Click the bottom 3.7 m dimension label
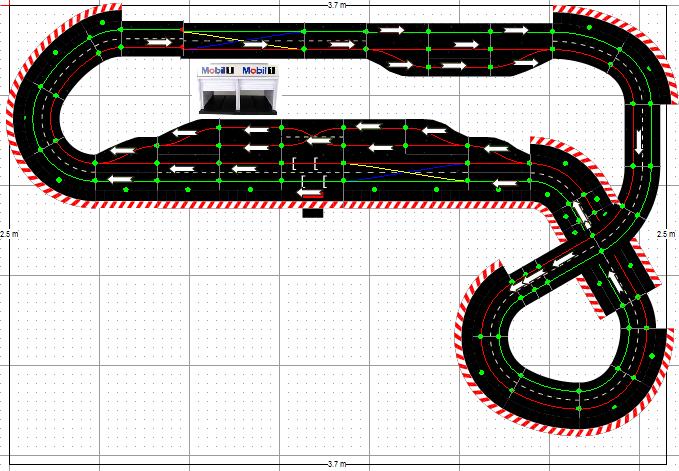This screenshot has width=679, height=471. pyautogui.click(x=339, y=465)
